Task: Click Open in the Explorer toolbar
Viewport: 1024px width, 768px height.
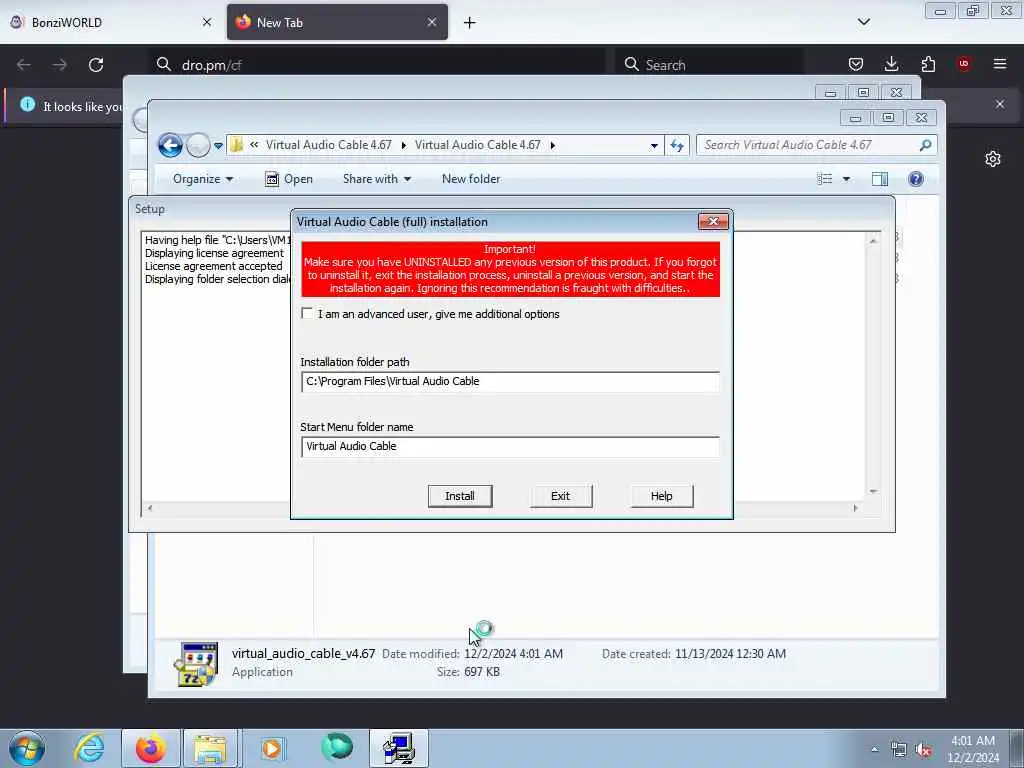Action: [x=289, y=179]
